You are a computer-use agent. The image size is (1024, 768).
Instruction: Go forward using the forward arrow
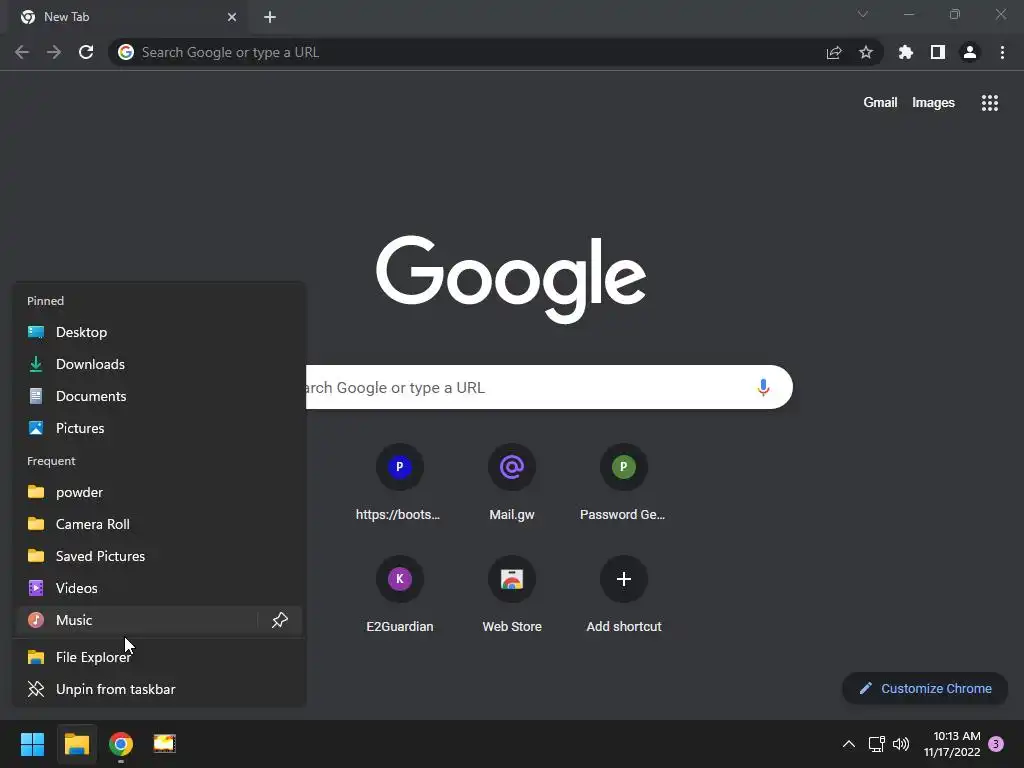(x=54, y=52)
